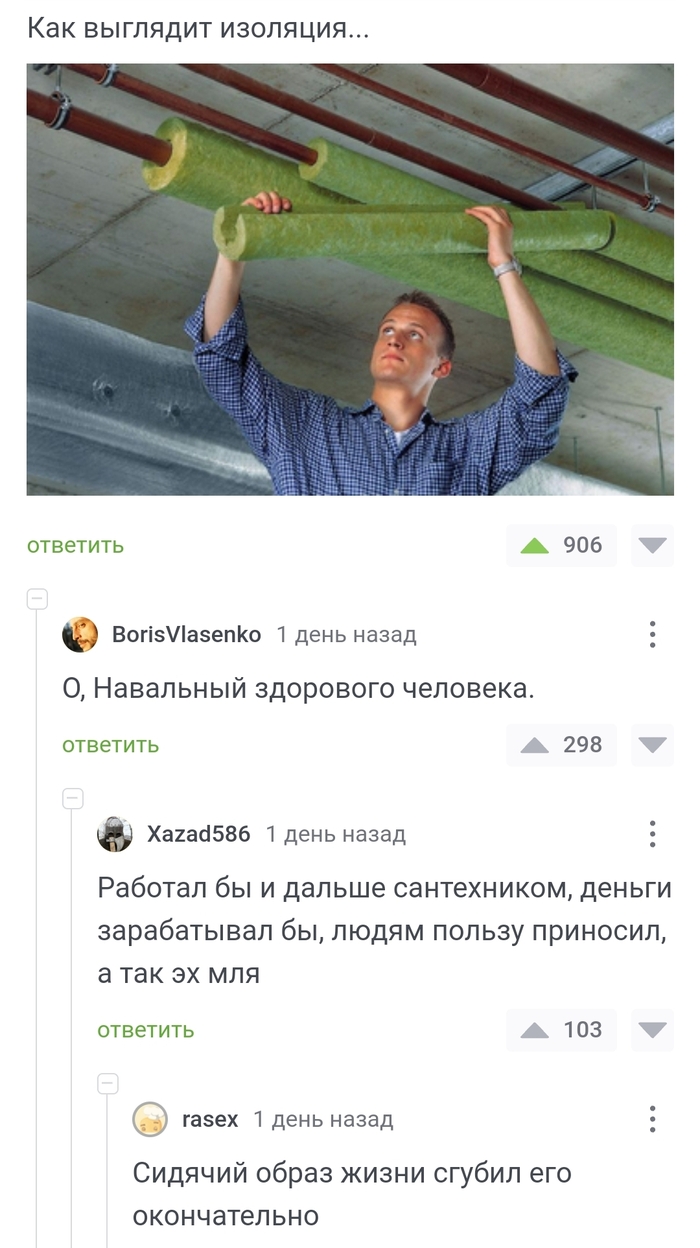Collapse the replies under BorisVlasenko's comment
The image size is (700, 1248).
(x=73, y=799)
